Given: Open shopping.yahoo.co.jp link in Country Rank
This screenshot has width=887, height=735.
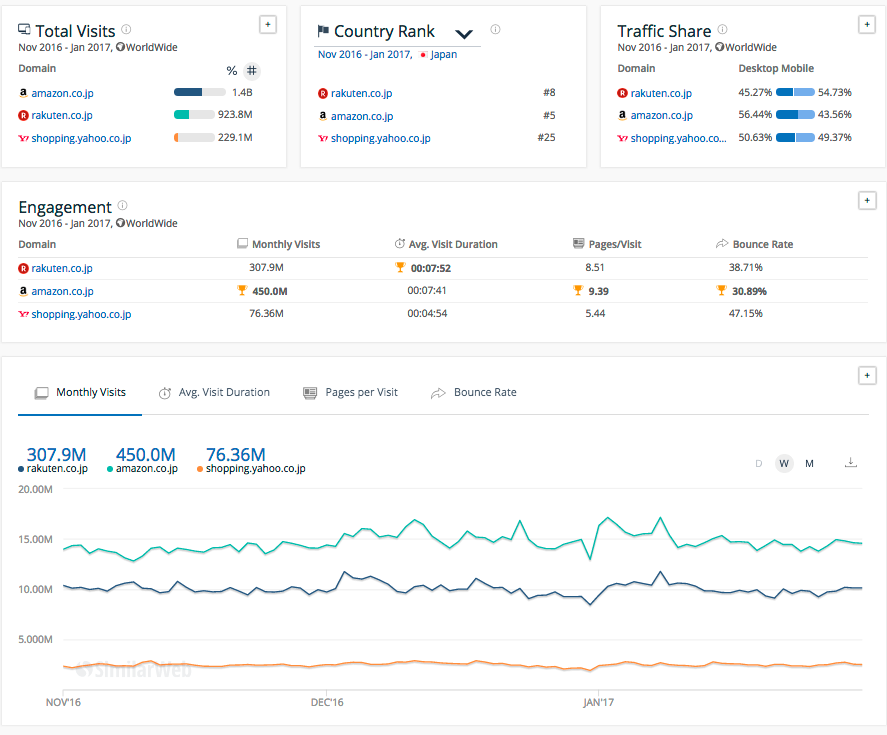Looking at the screenshot, I should click(x=381, y=138).
